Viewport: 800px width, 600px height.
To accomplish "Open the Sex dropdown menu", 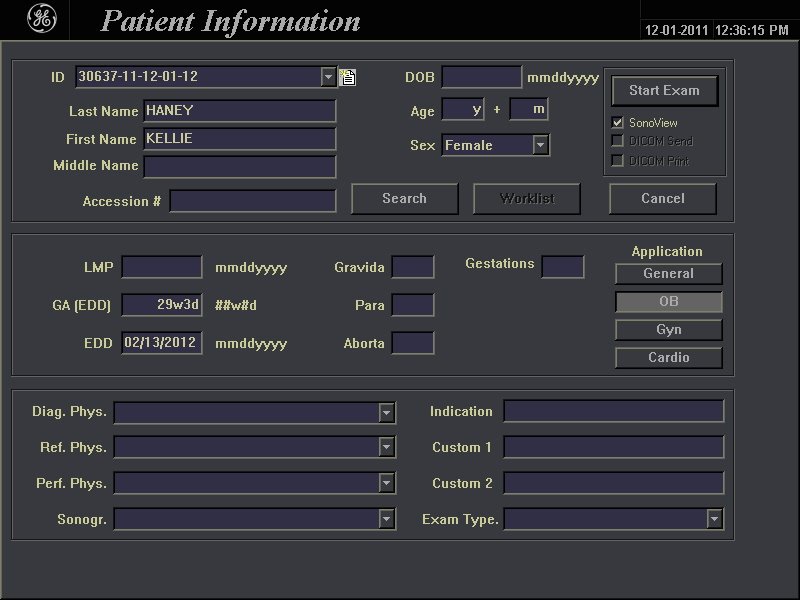I will (x=540, y=145).
